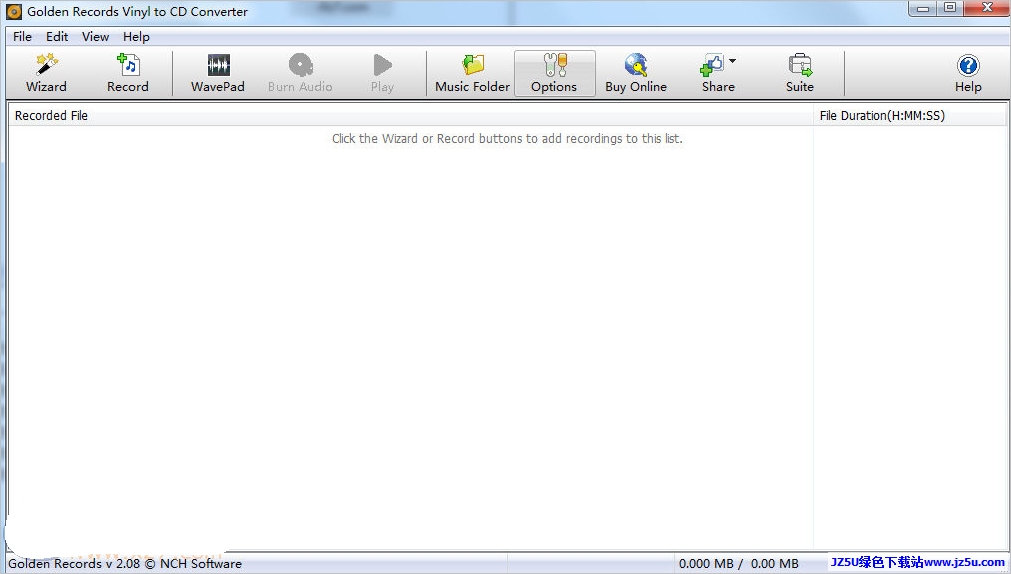Click the Recorded File column header
Screen dimensions: 1011x574
click(411, 115)
